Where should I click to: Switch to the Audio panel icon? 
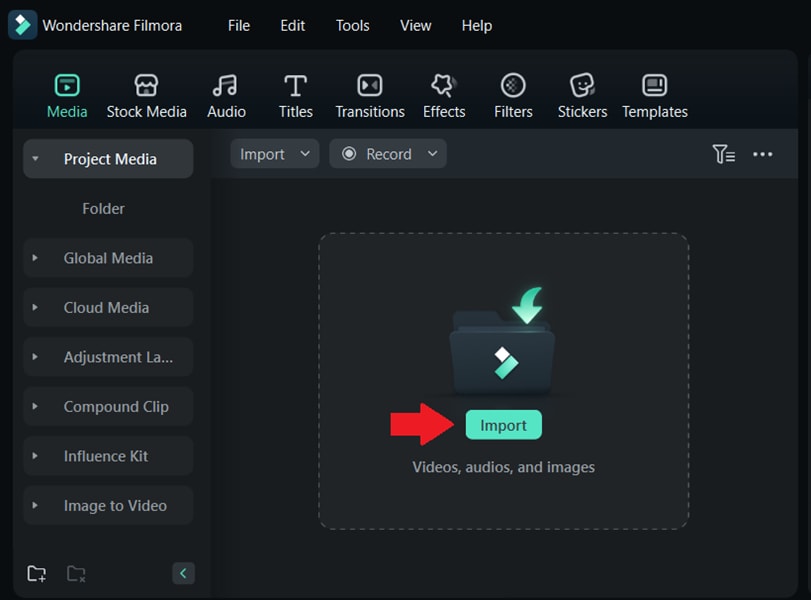point(226,85)
